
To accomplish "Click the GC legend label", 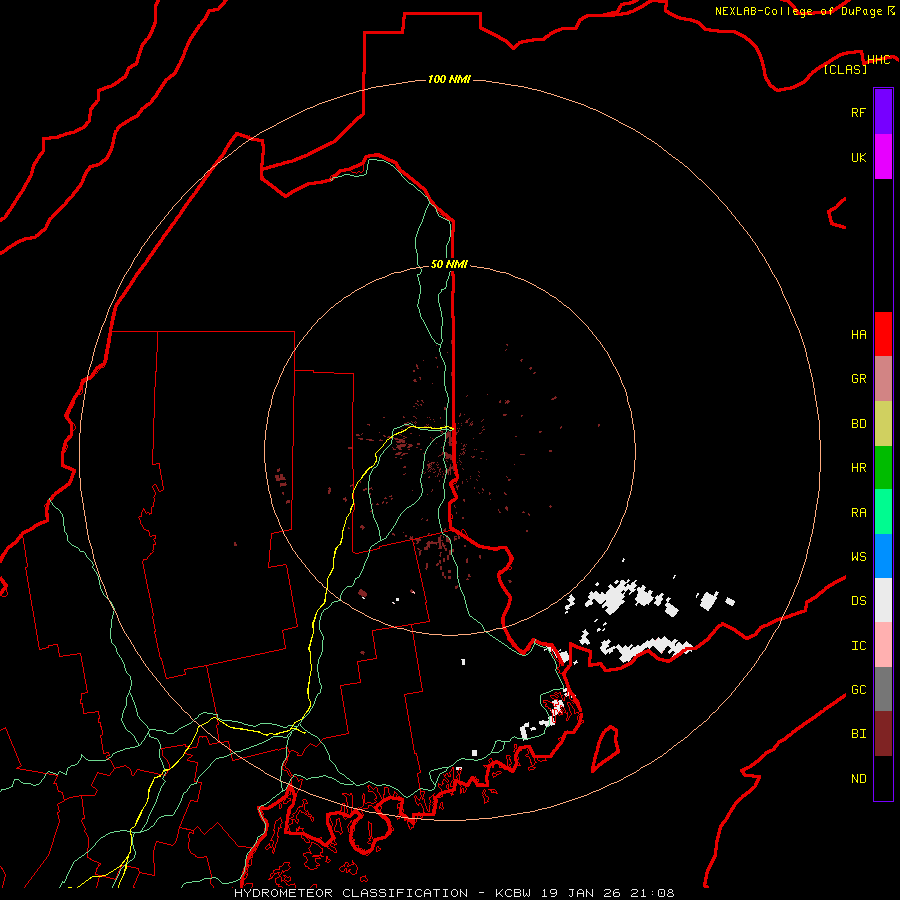I will tap(858, 690).
